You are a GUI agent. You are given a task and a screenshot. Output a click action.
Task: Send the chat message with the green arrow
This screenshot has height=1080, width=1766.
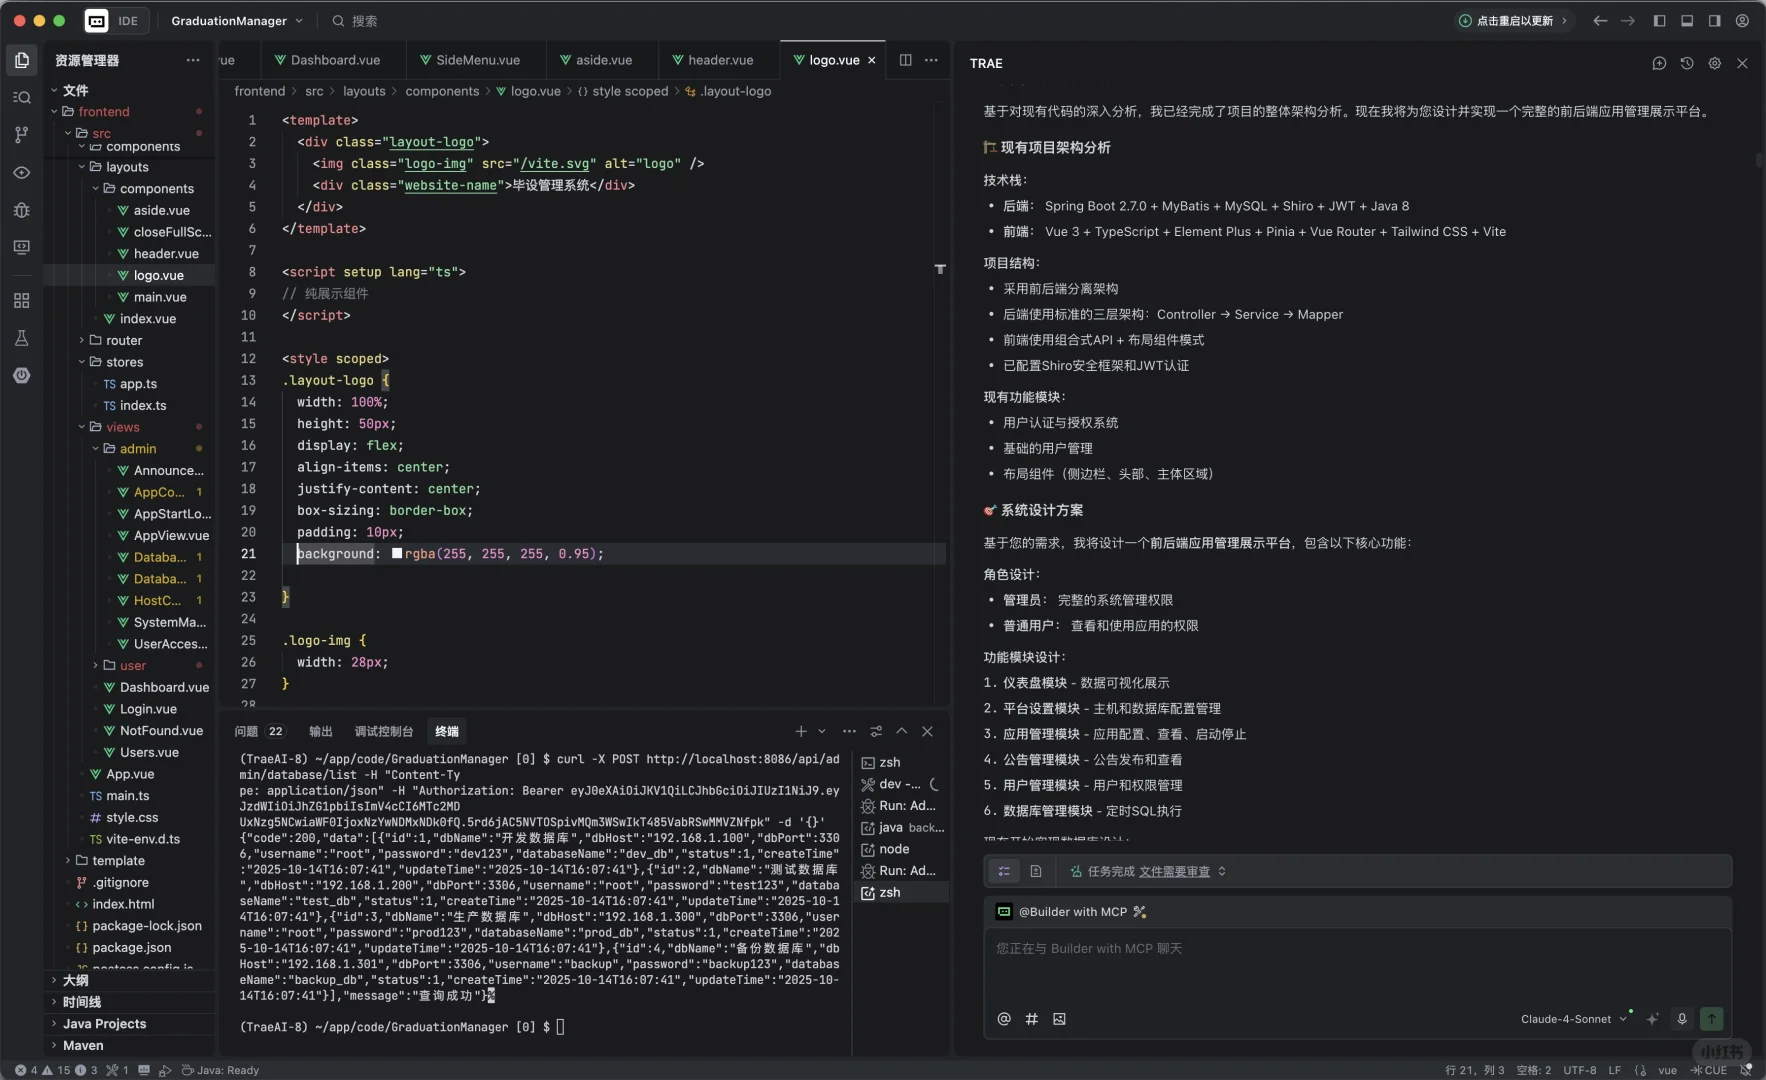click(1712, 1019)
